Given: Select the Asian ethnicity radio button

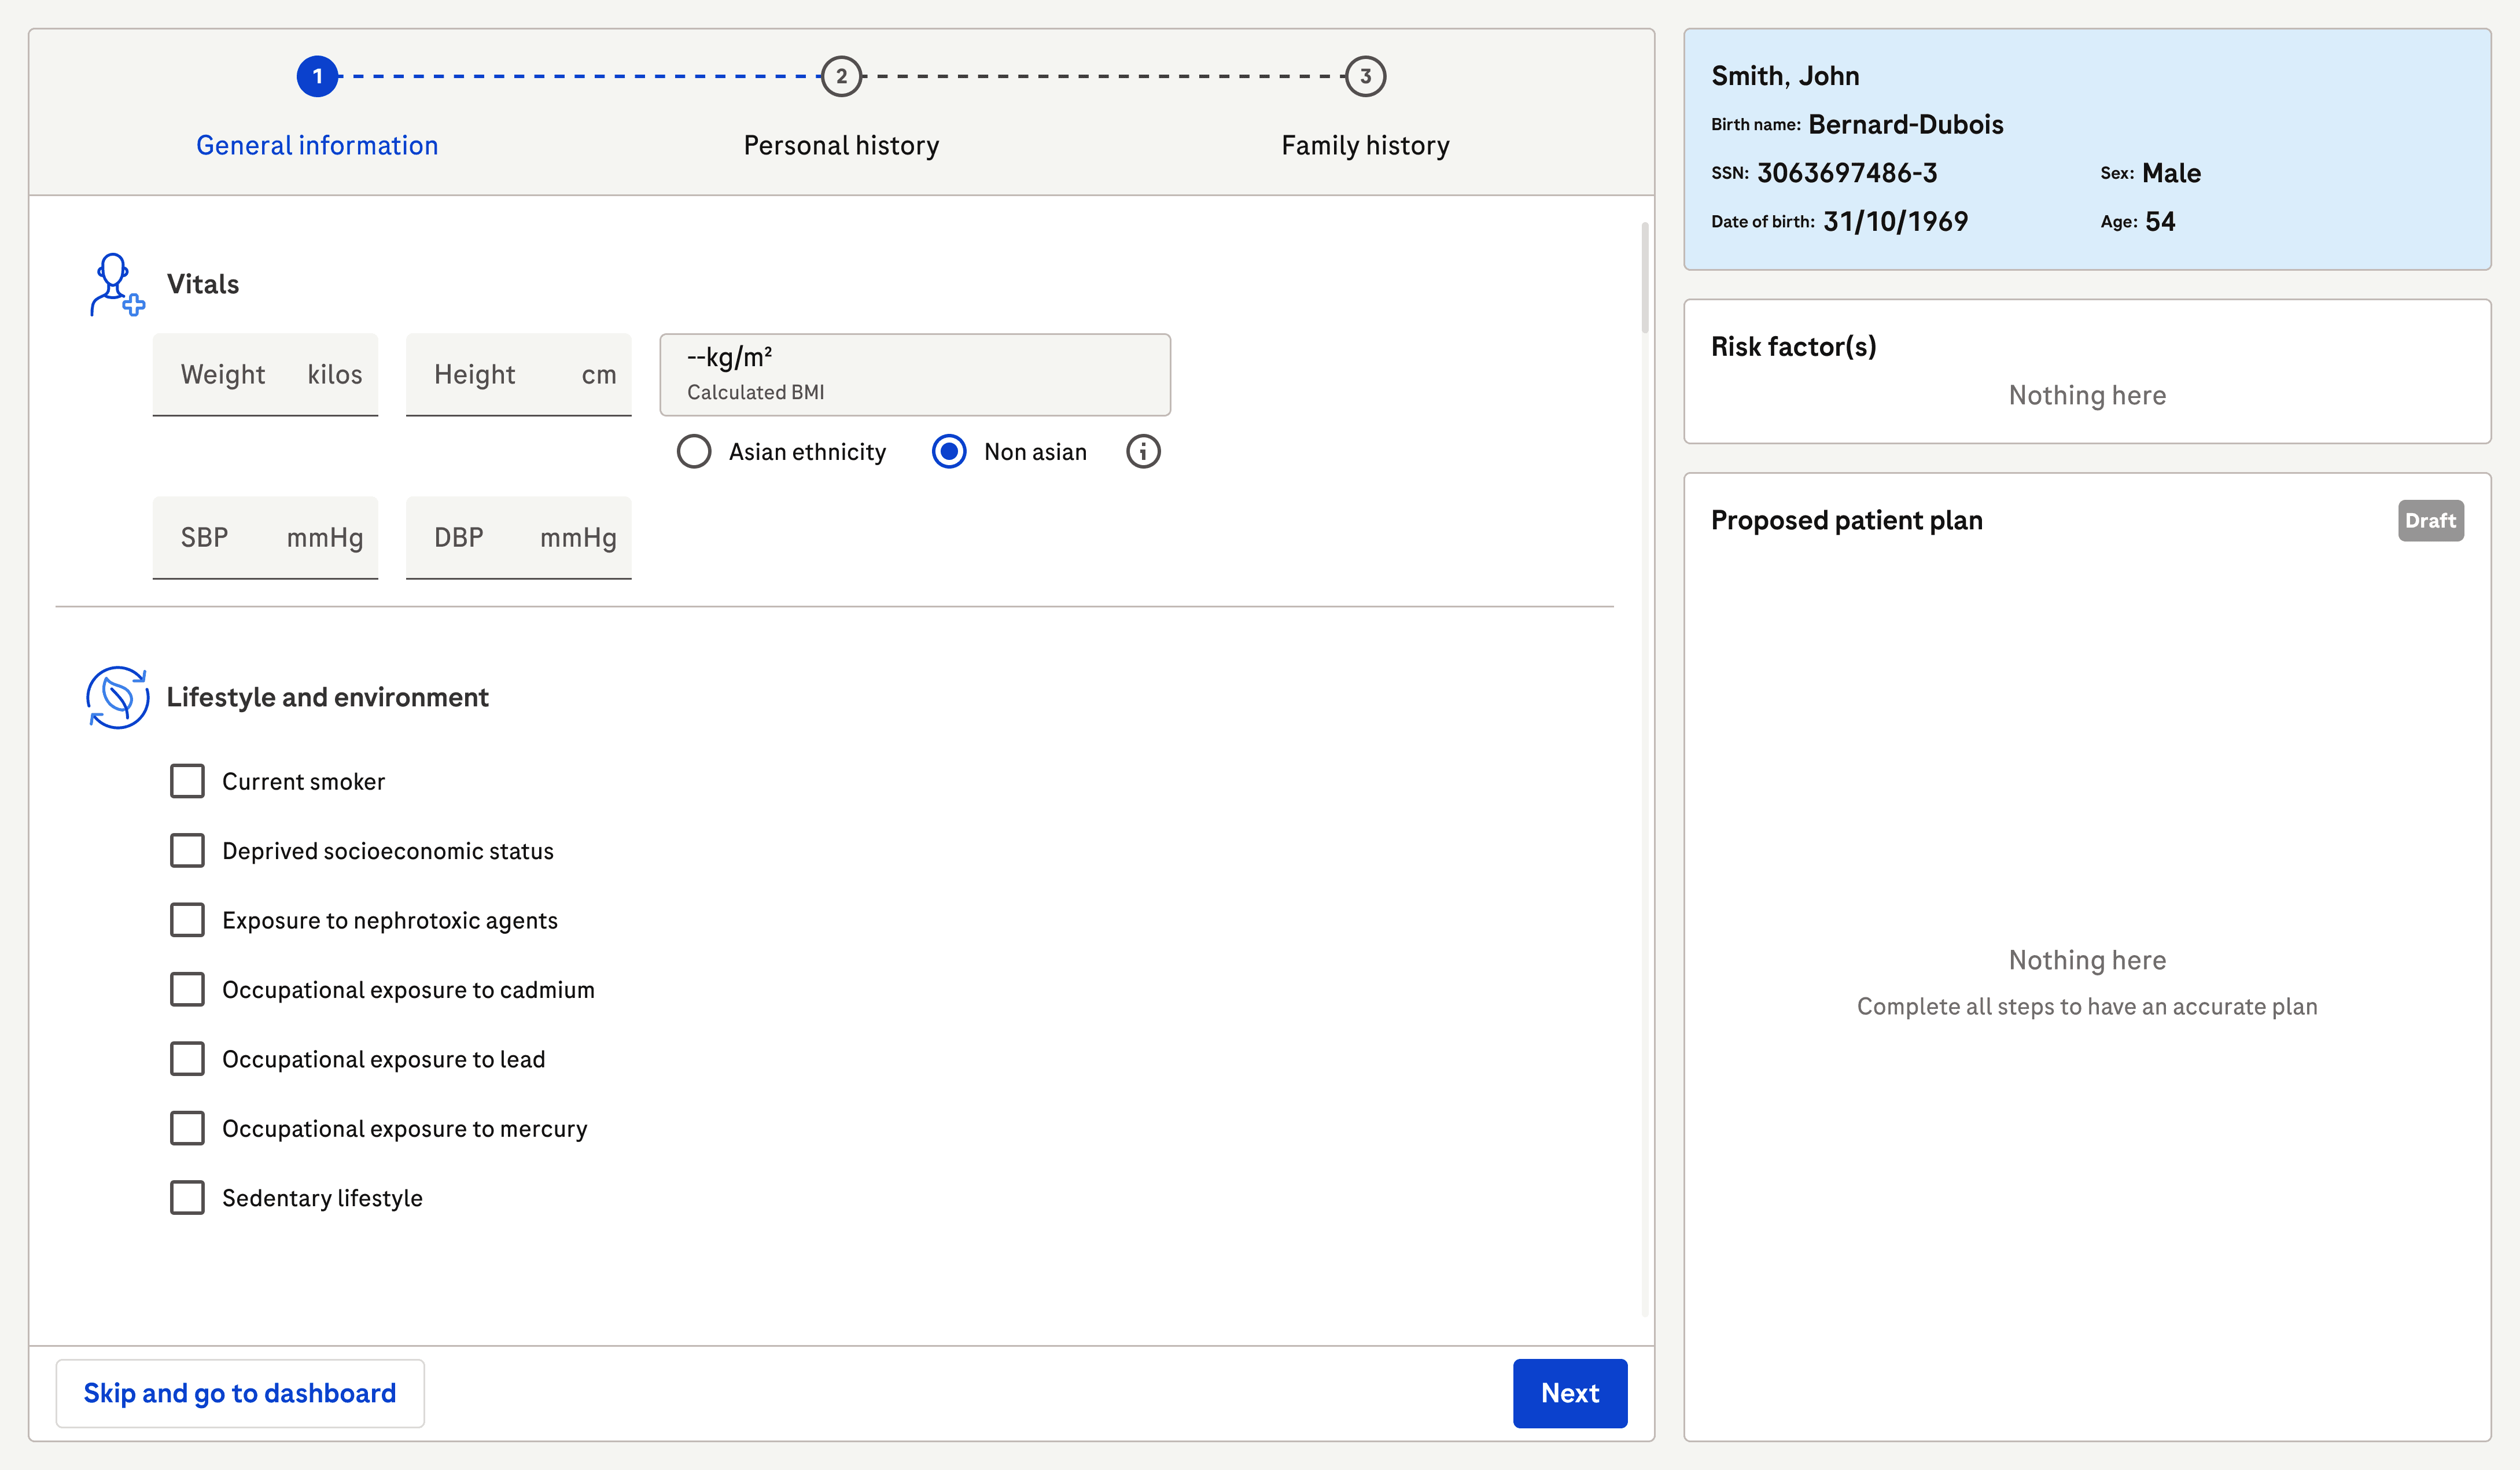Looking at the screenshot, I should (694, 452).
